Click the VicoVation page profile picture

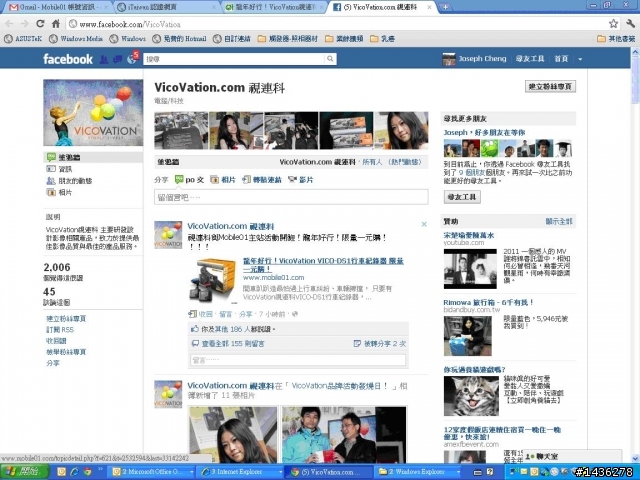pyautogui.click(x=93, y=113)
